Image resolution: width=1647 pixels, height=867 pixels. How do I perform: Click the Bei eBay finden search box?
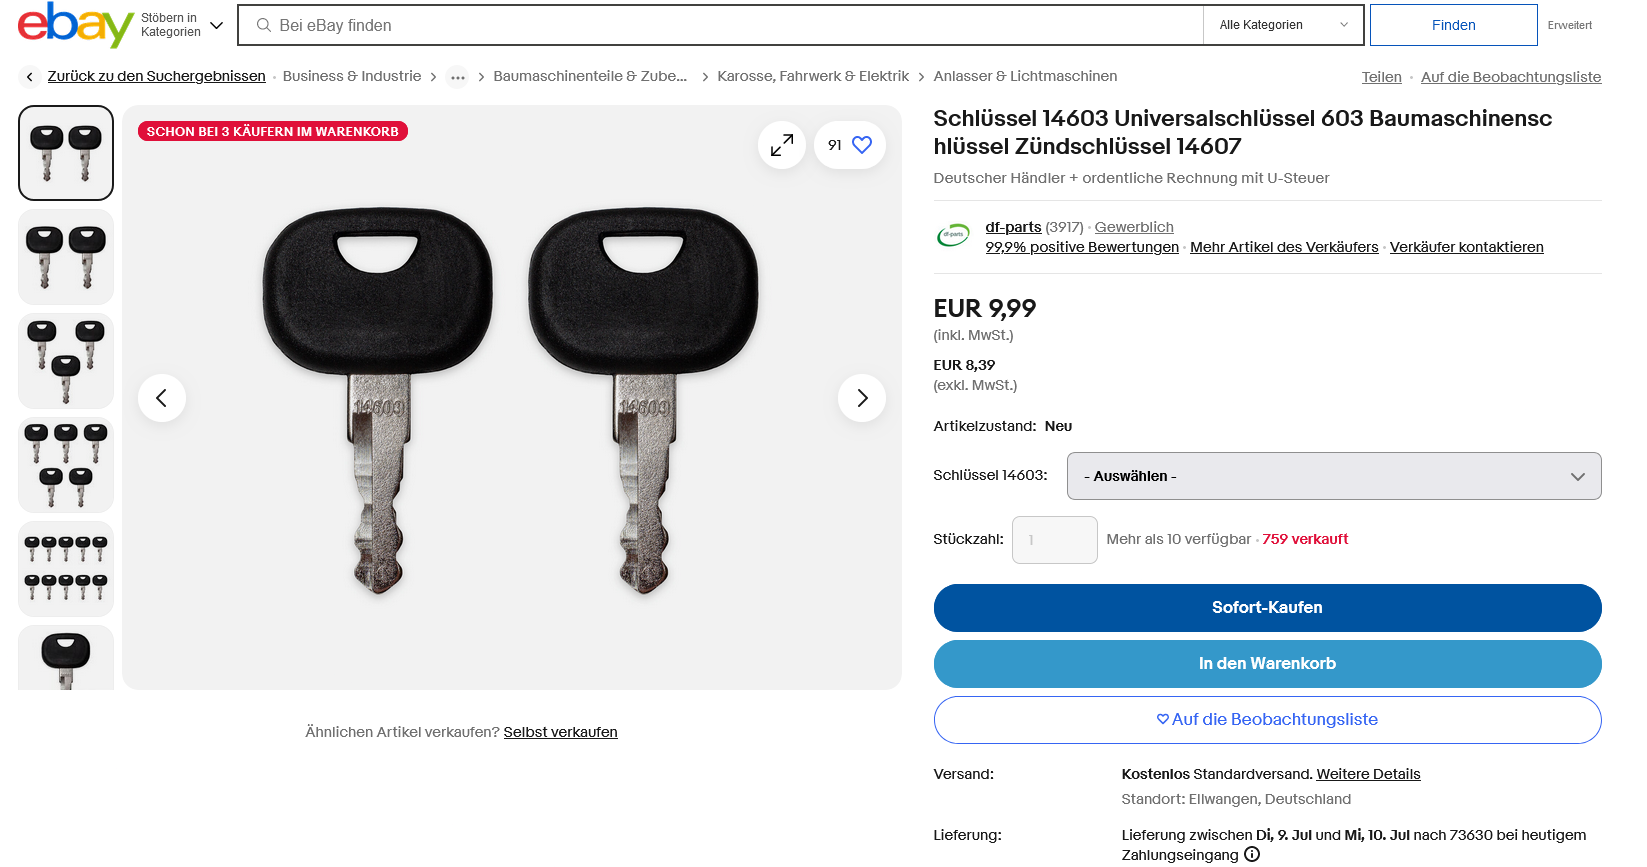[x=720, y=25]
